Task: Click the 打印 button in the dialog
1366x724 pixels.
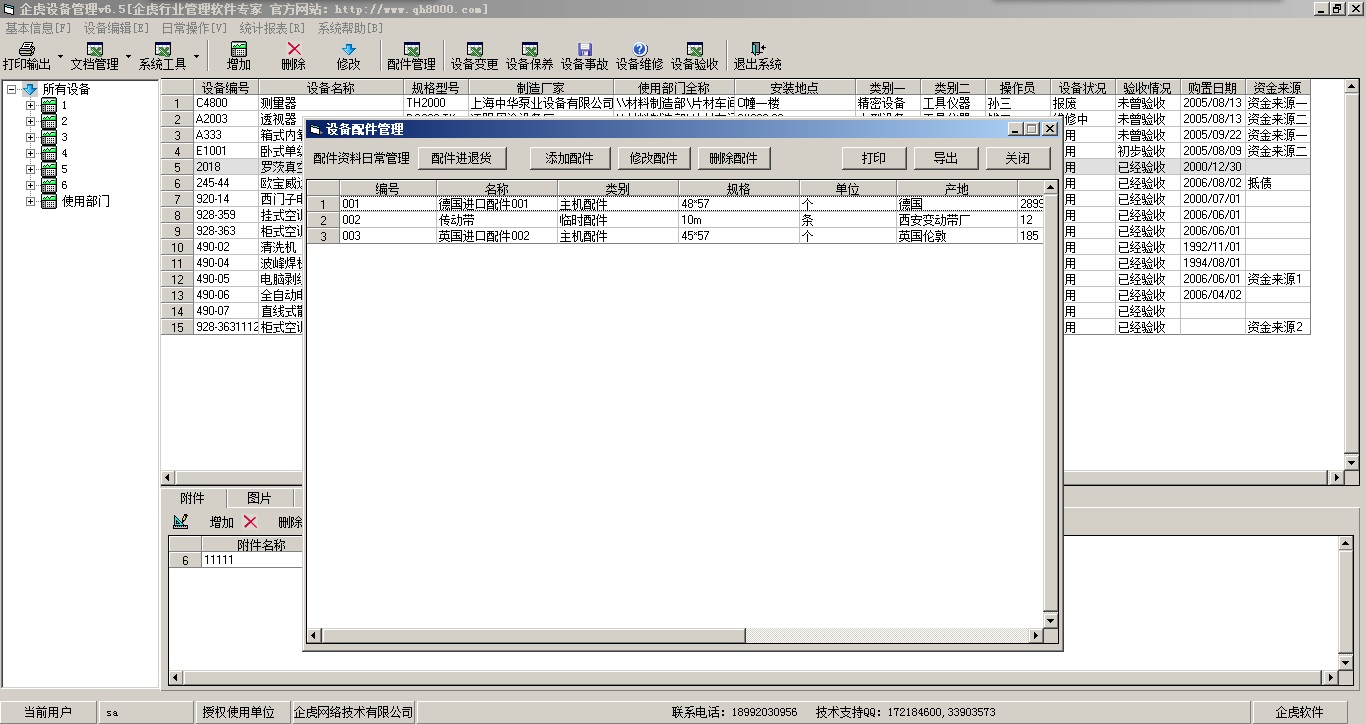Action: pos(873,158)
